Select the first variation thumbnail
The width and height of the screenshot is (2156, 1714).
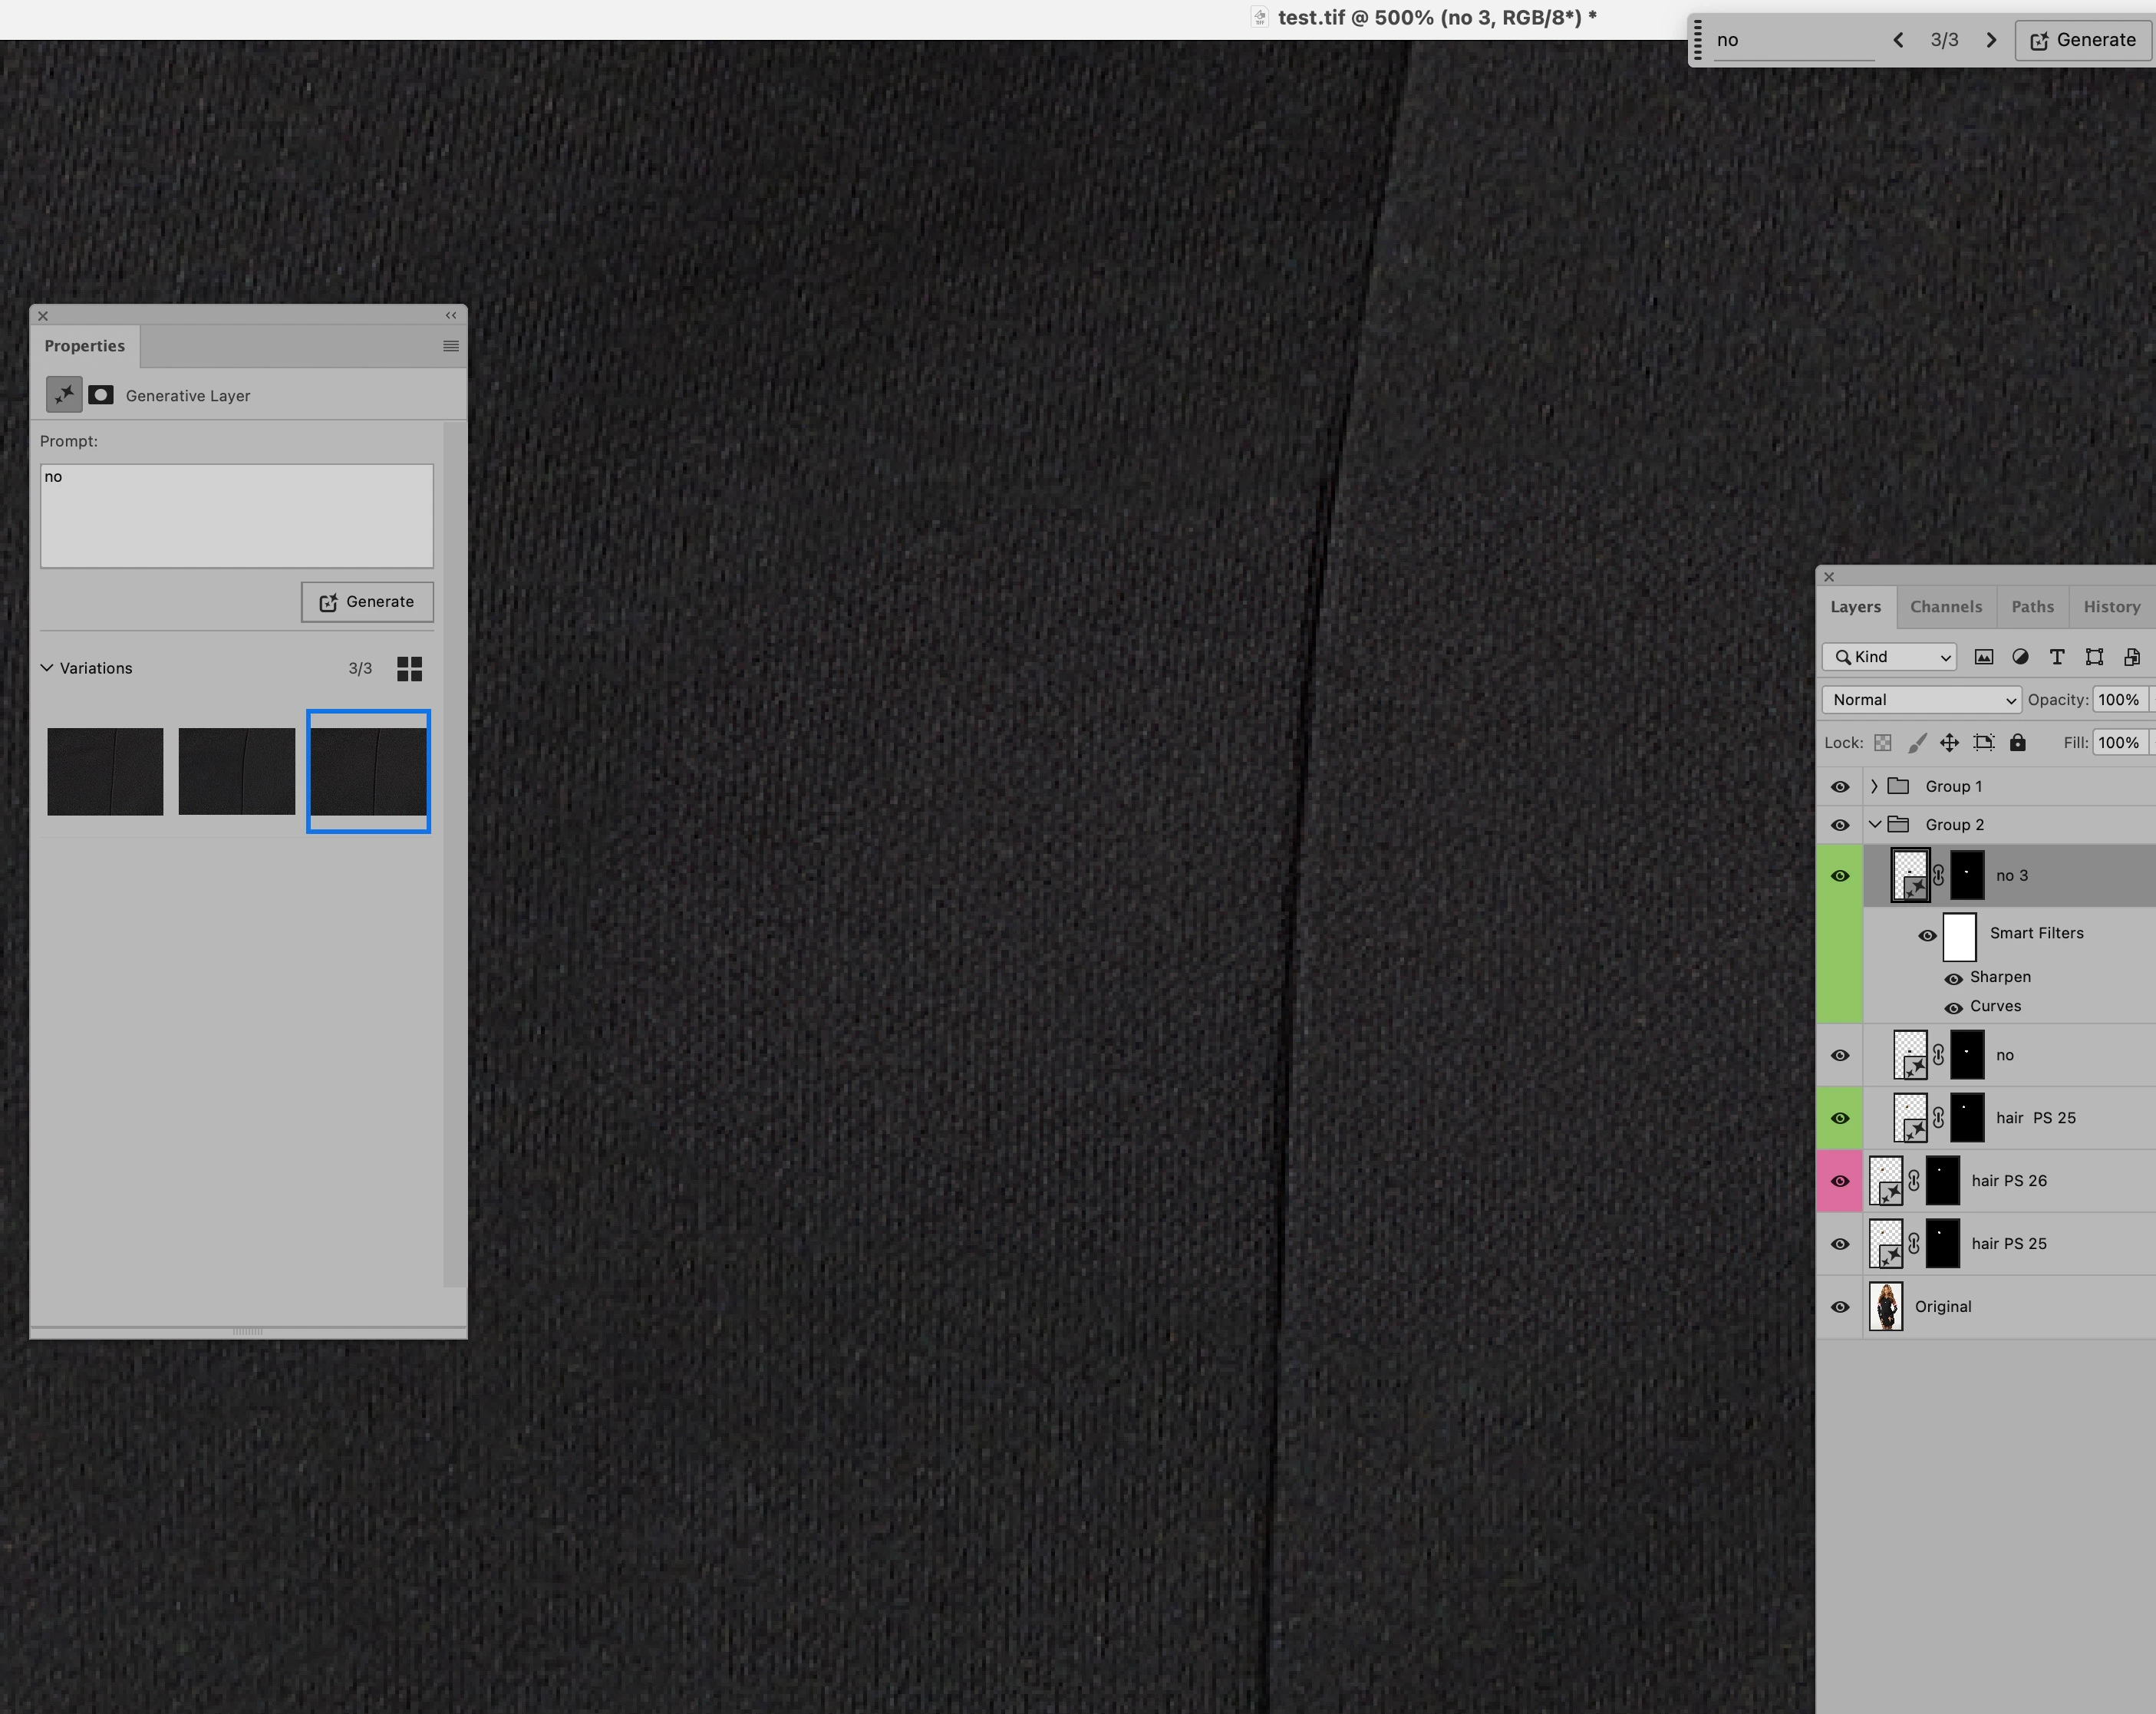(105, 771)
